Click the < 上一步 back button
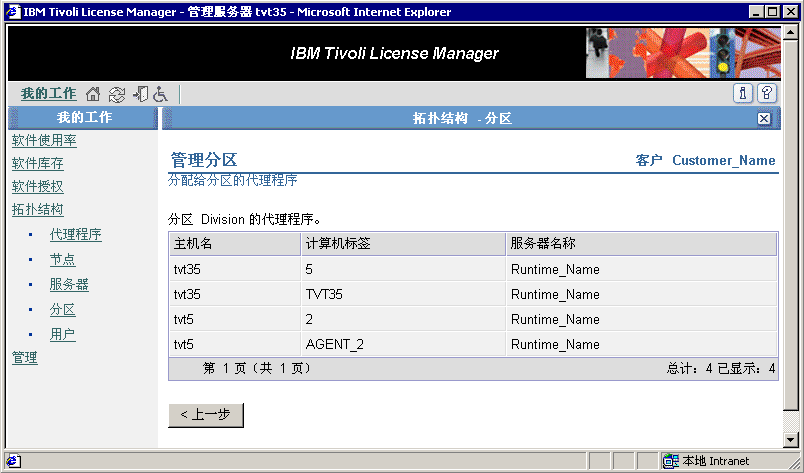 pyautogui.click(x=206, y=415)
